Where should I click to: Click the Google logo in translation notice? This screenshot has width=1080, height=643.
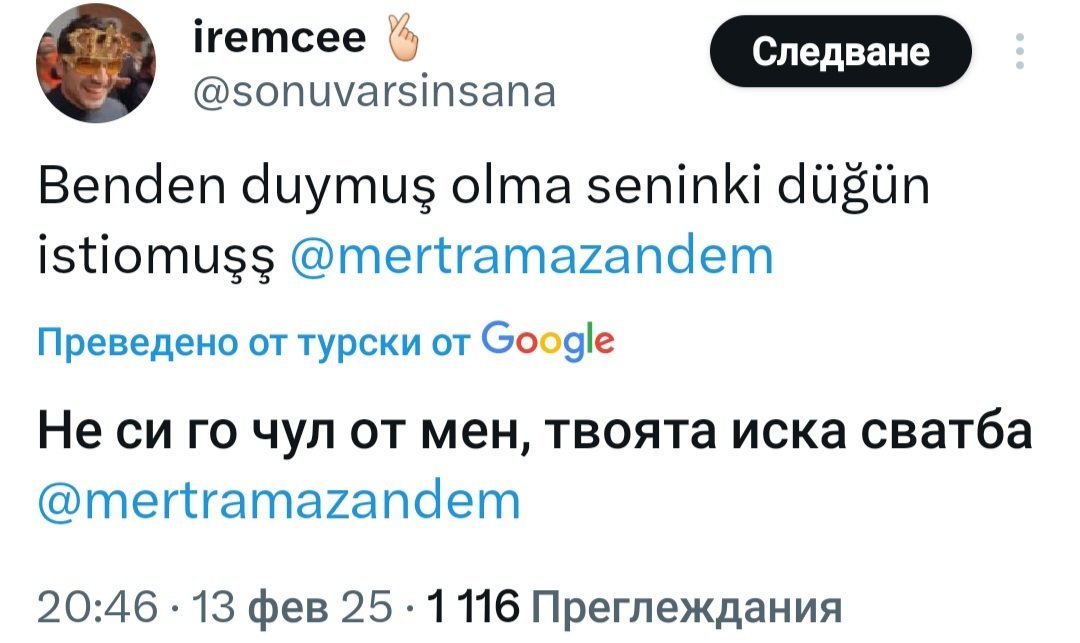[547, 343]
